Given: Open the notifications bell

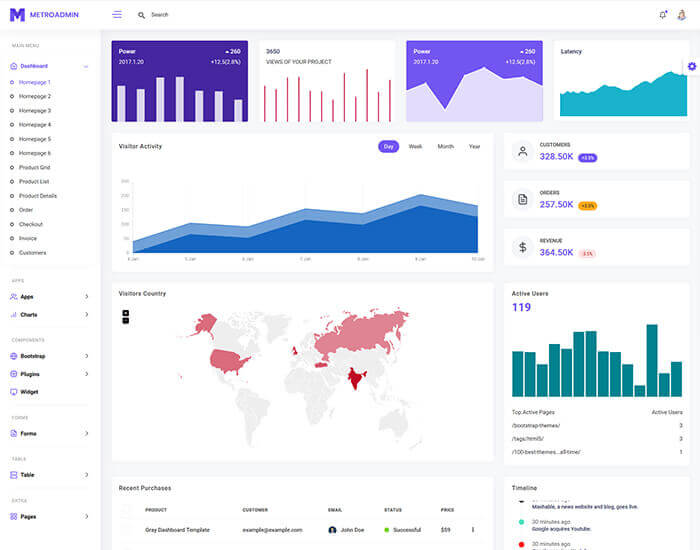Looking at the screenshot, I should click(x=662, y=15).
